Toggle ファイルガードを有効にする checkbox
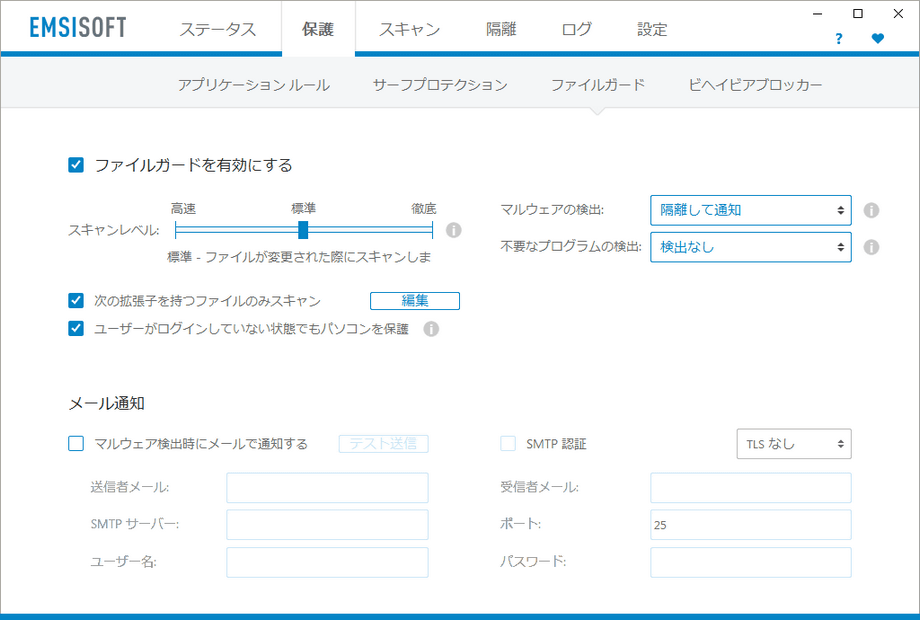Screen dimensions: 920x620 tap(76, 165)
